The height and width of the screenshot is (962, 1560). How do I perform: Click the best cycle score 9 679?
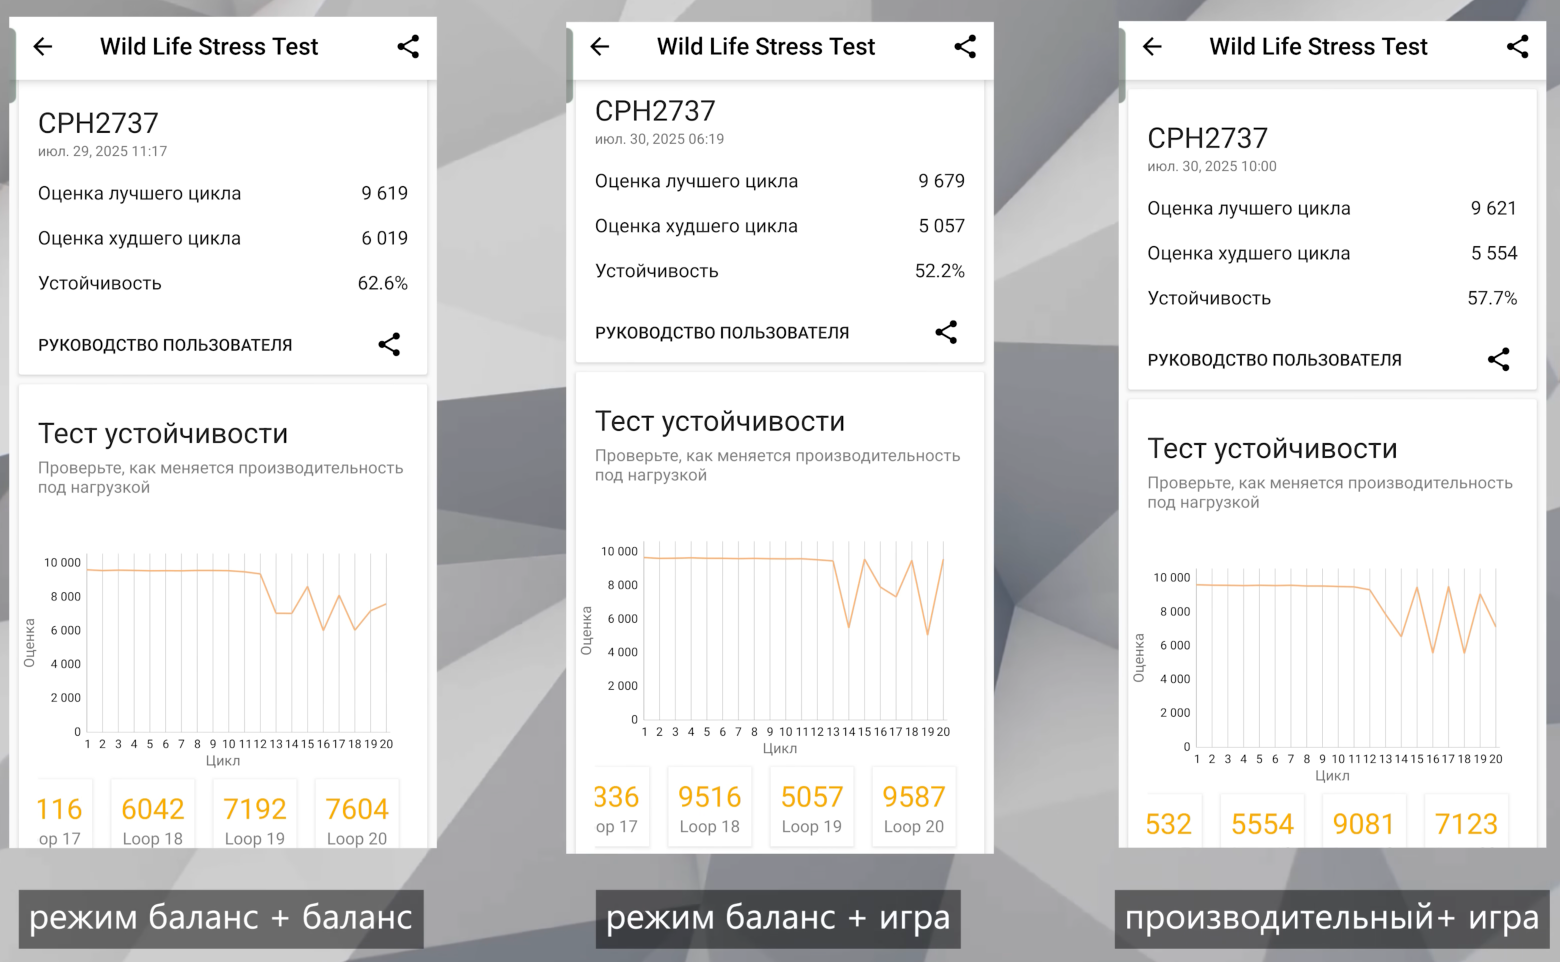tap(941, 181)
